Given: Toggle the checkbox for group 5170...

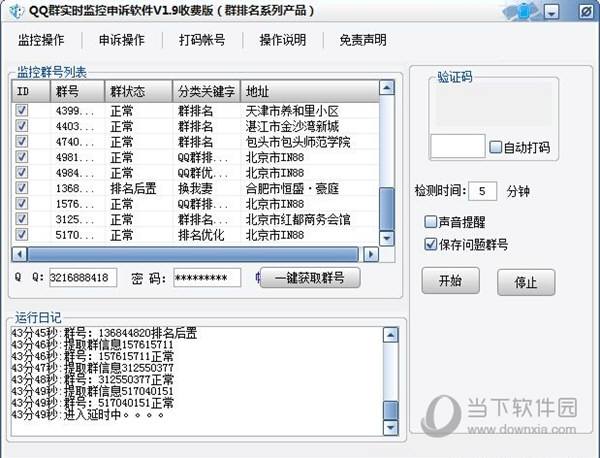Looking at the screenshot, I should coord(21,234).
